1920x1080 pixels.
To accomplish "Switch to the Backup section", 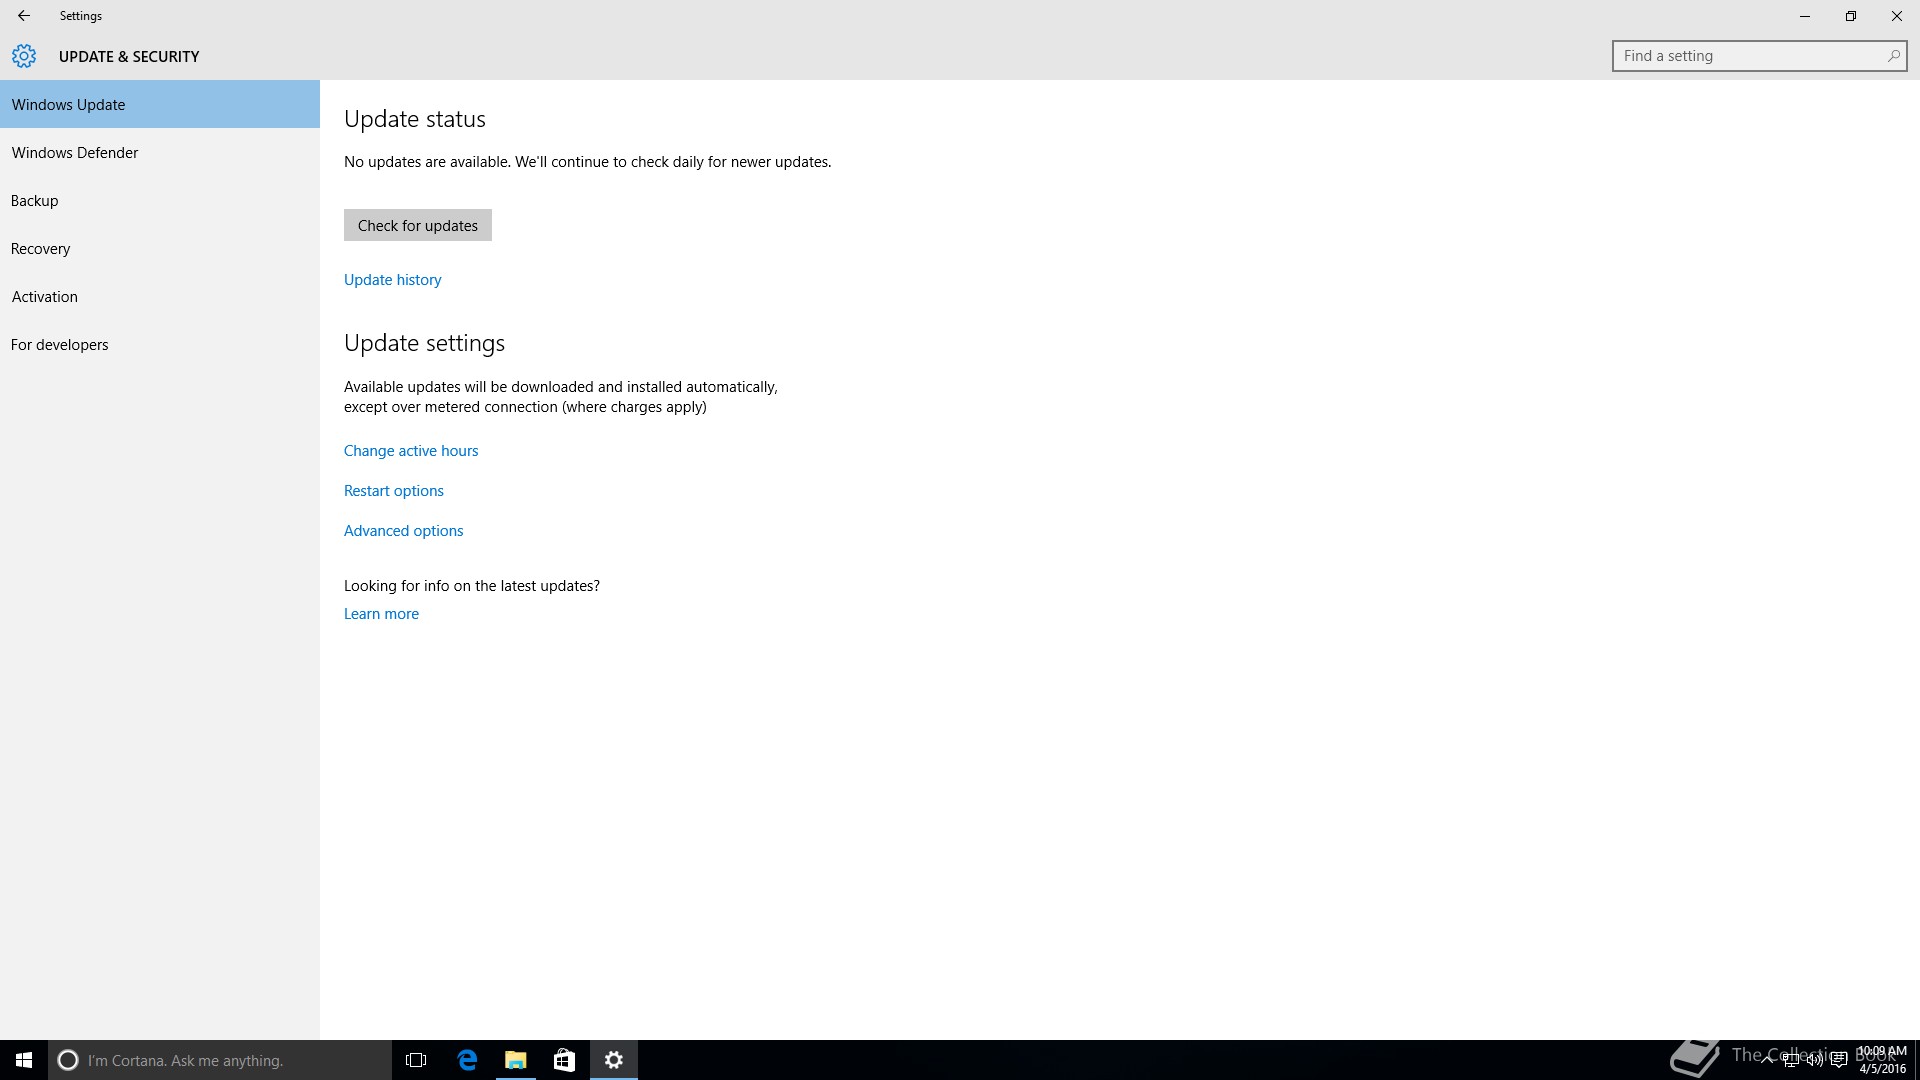I will (x=160, y=200).
